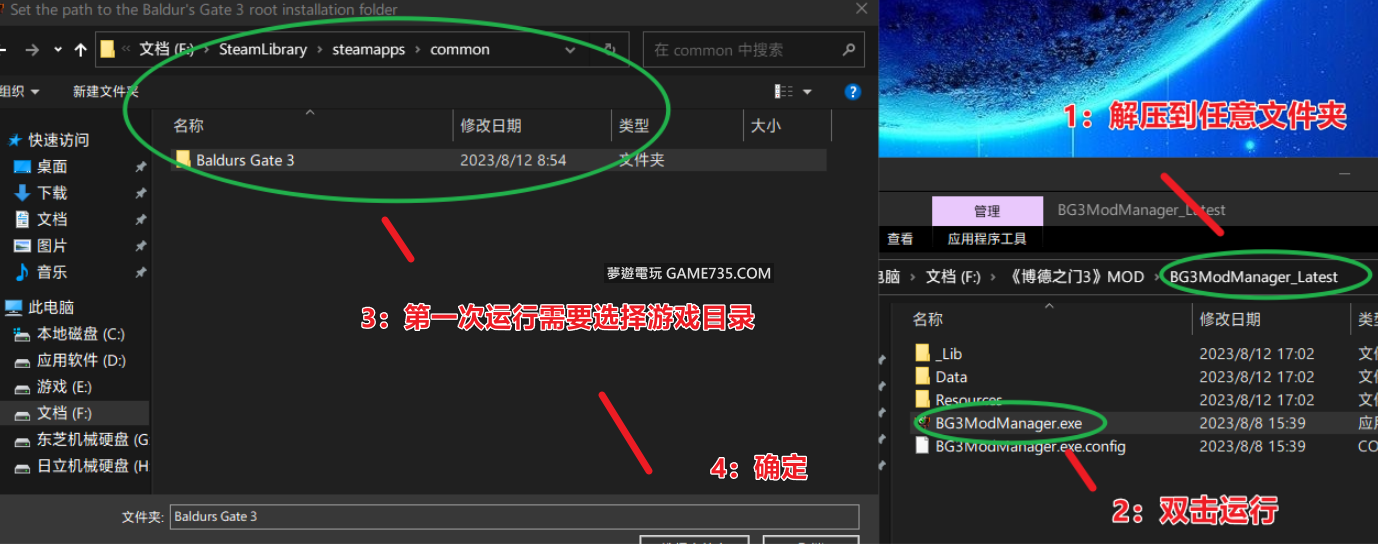
Task: Open 应用程序工具 tab in Explorer ribbon
Action: [x=987, y=239]
